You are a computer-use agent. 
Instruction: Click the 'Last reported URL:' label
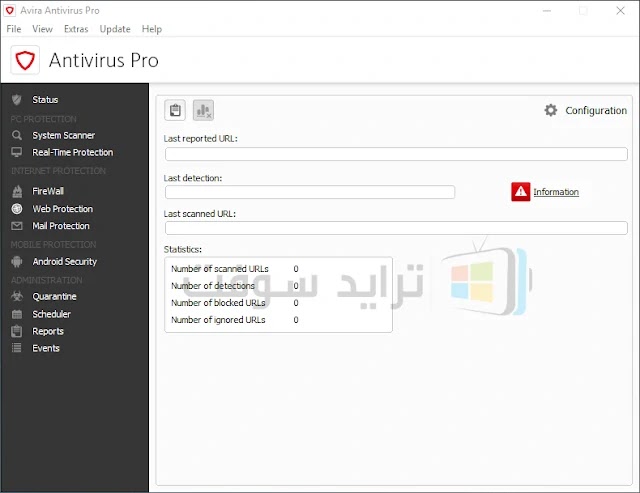200,138
